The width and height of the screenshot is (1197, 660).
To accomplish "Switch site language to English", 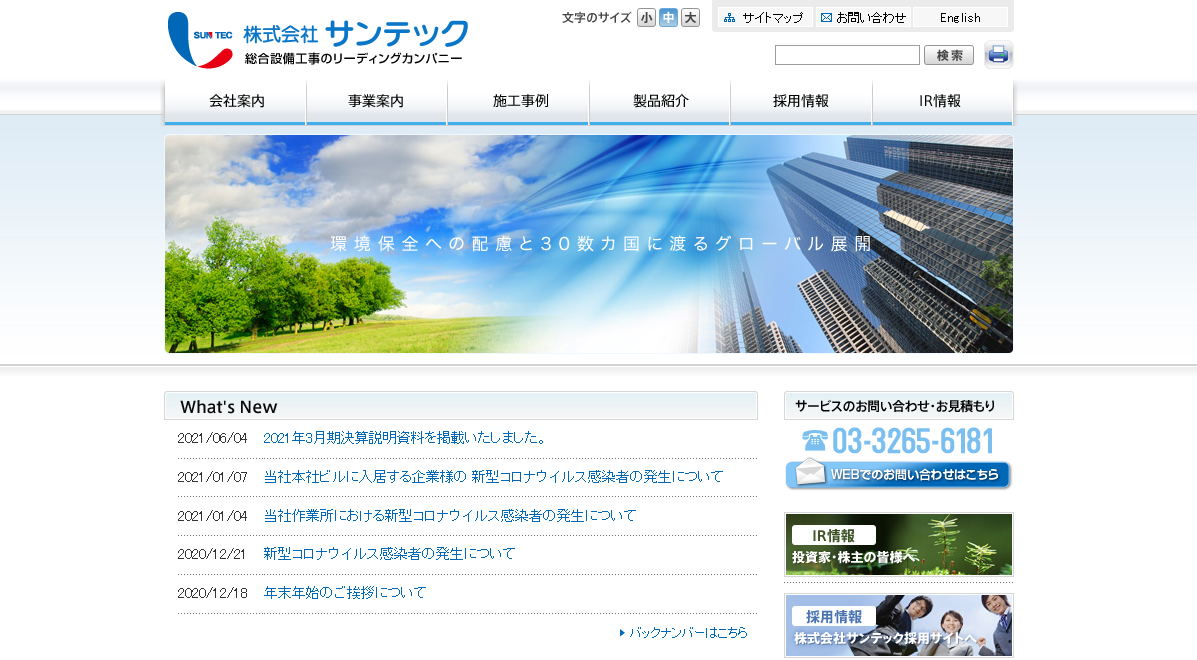I will 959,17.
